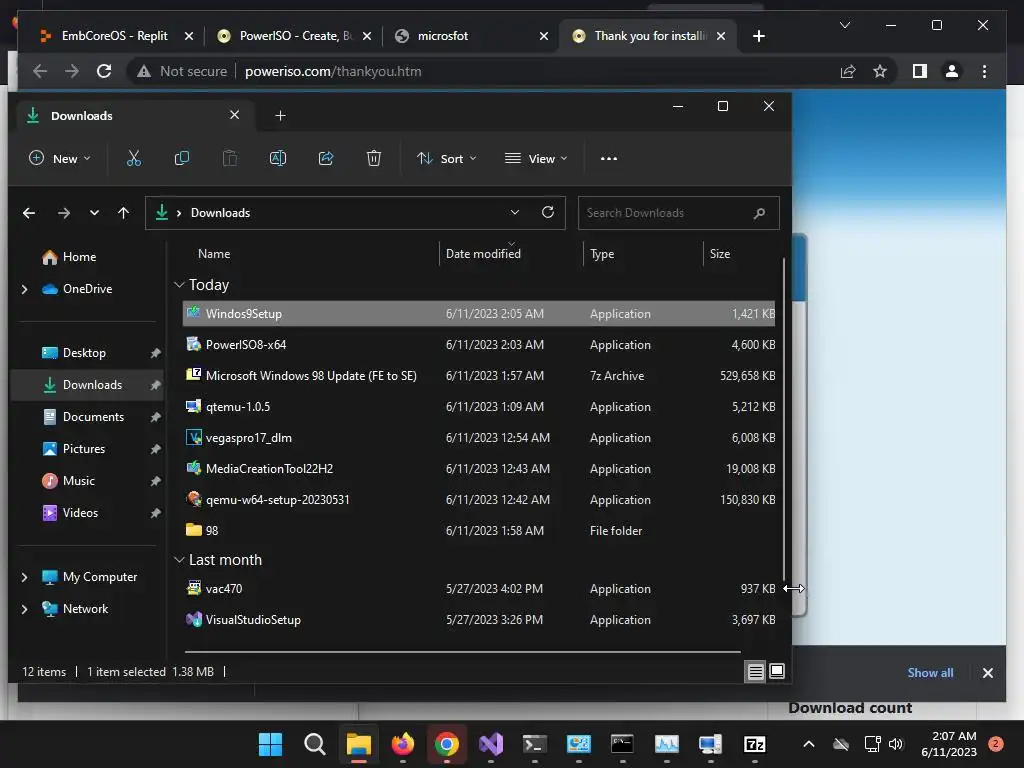Expand My Computer in navigation pane
Image resolution: width=1024 pixels, height=768 pixels.
(x=25, y=577)
